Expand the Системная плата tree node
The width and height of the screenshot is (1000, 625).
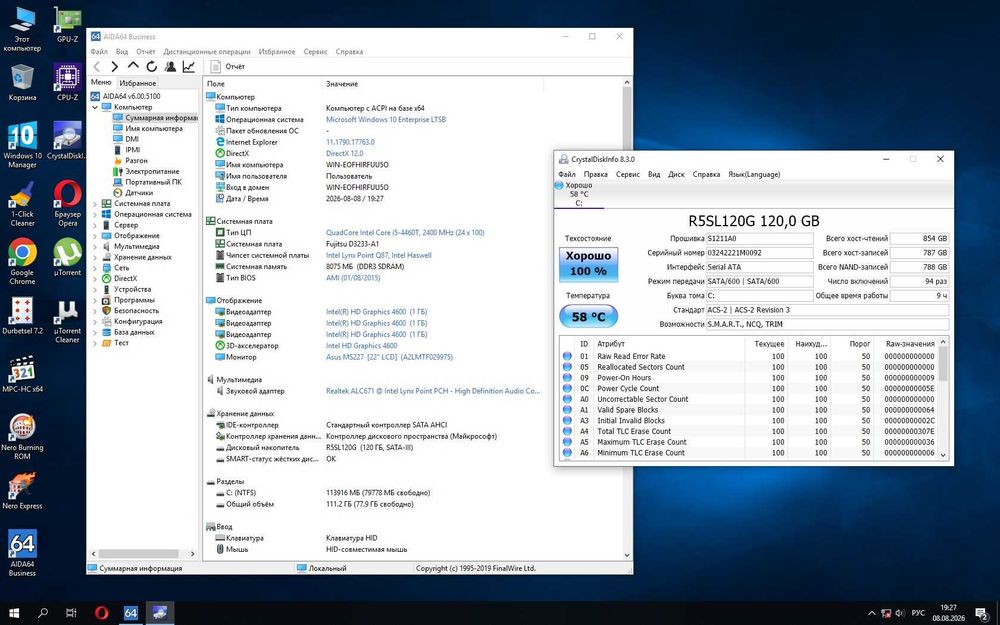tap(95, 203)
